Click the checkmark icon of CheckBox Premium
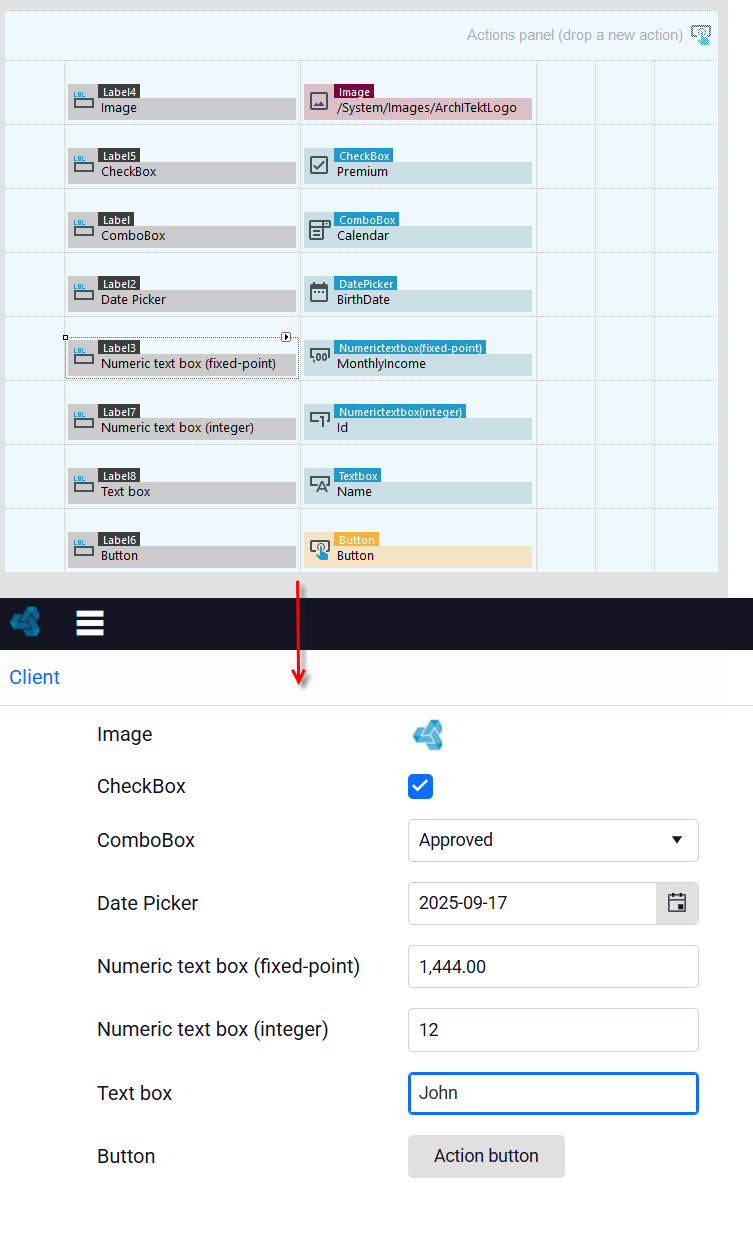Image resolution: width=753 pixels, height=1242 pixels. click(x=319, y=165)
